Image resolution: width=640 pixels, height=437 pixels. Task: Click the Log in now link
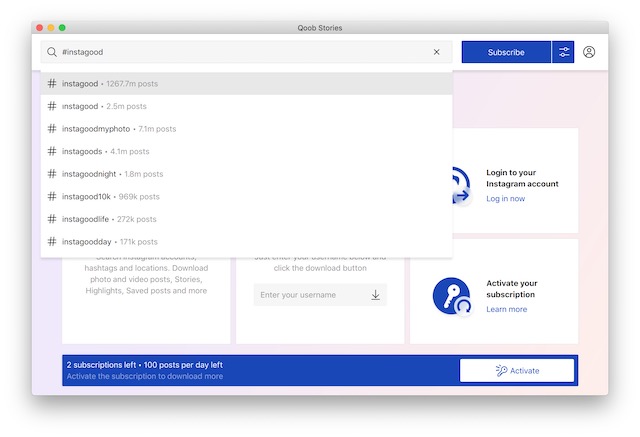click(505, 199)
